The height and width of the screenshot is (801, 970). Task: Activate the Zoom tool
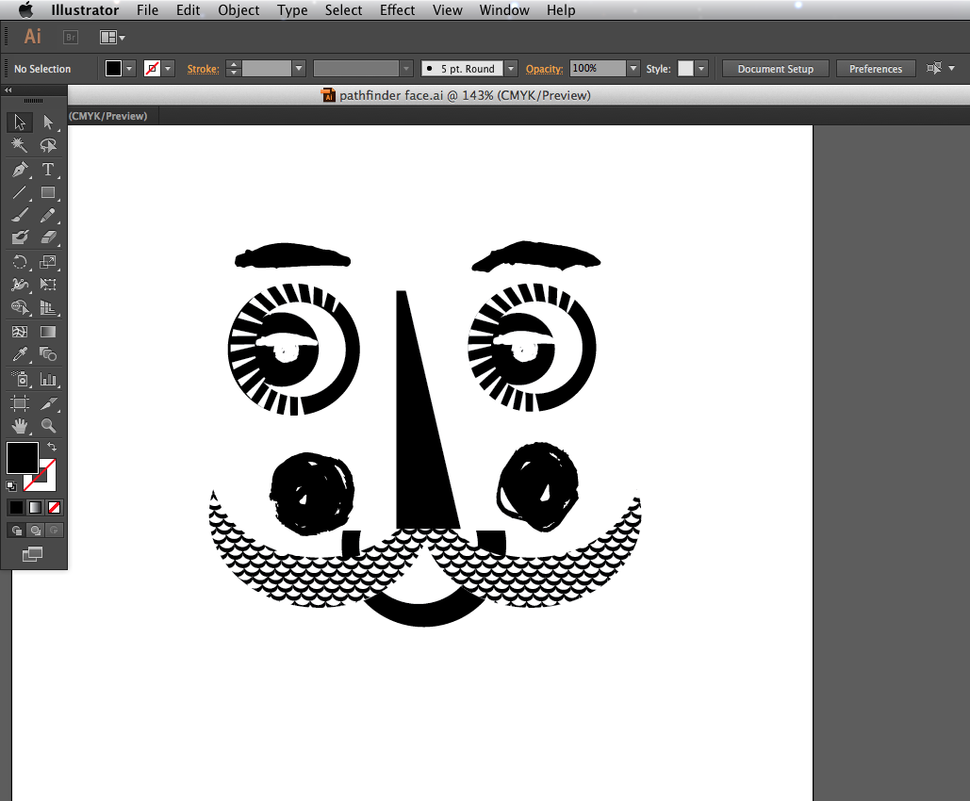coord(48,425)
